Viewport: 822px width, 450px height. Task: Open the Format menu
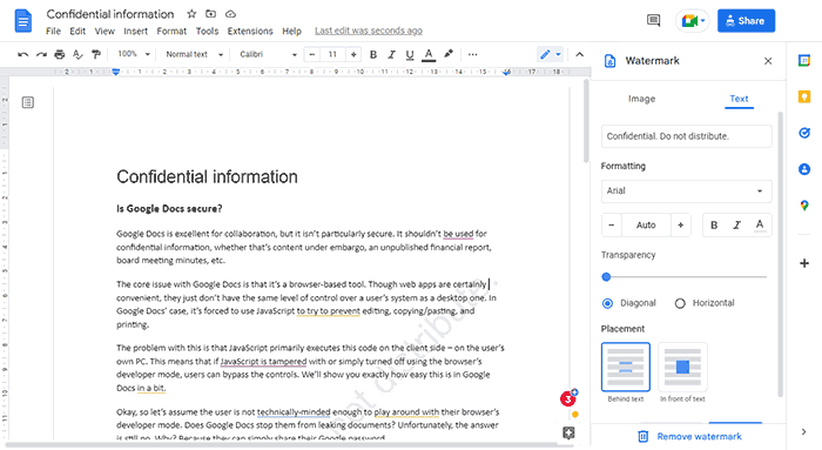coord(171,31)
